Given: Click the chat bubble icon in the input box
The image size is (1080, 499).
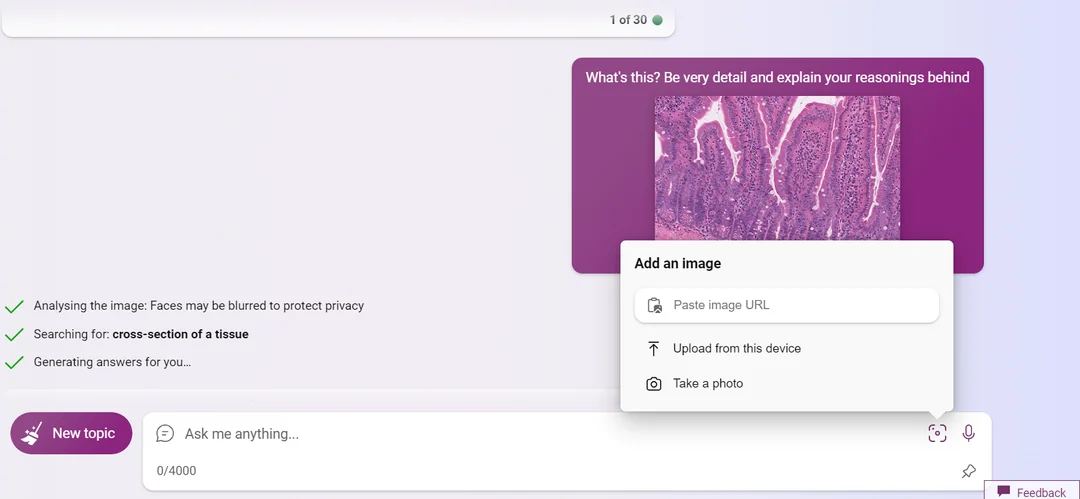Looking at the screenshot, I should point(166,433).
